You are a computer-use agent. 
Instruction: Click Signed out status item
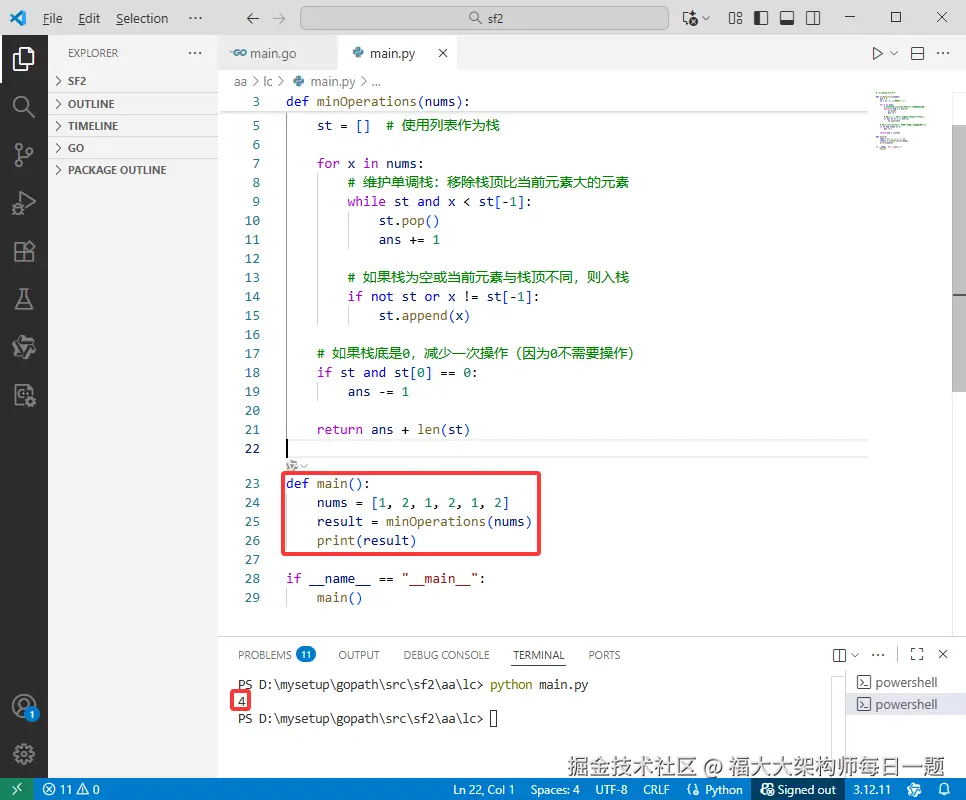coord(798,789)
